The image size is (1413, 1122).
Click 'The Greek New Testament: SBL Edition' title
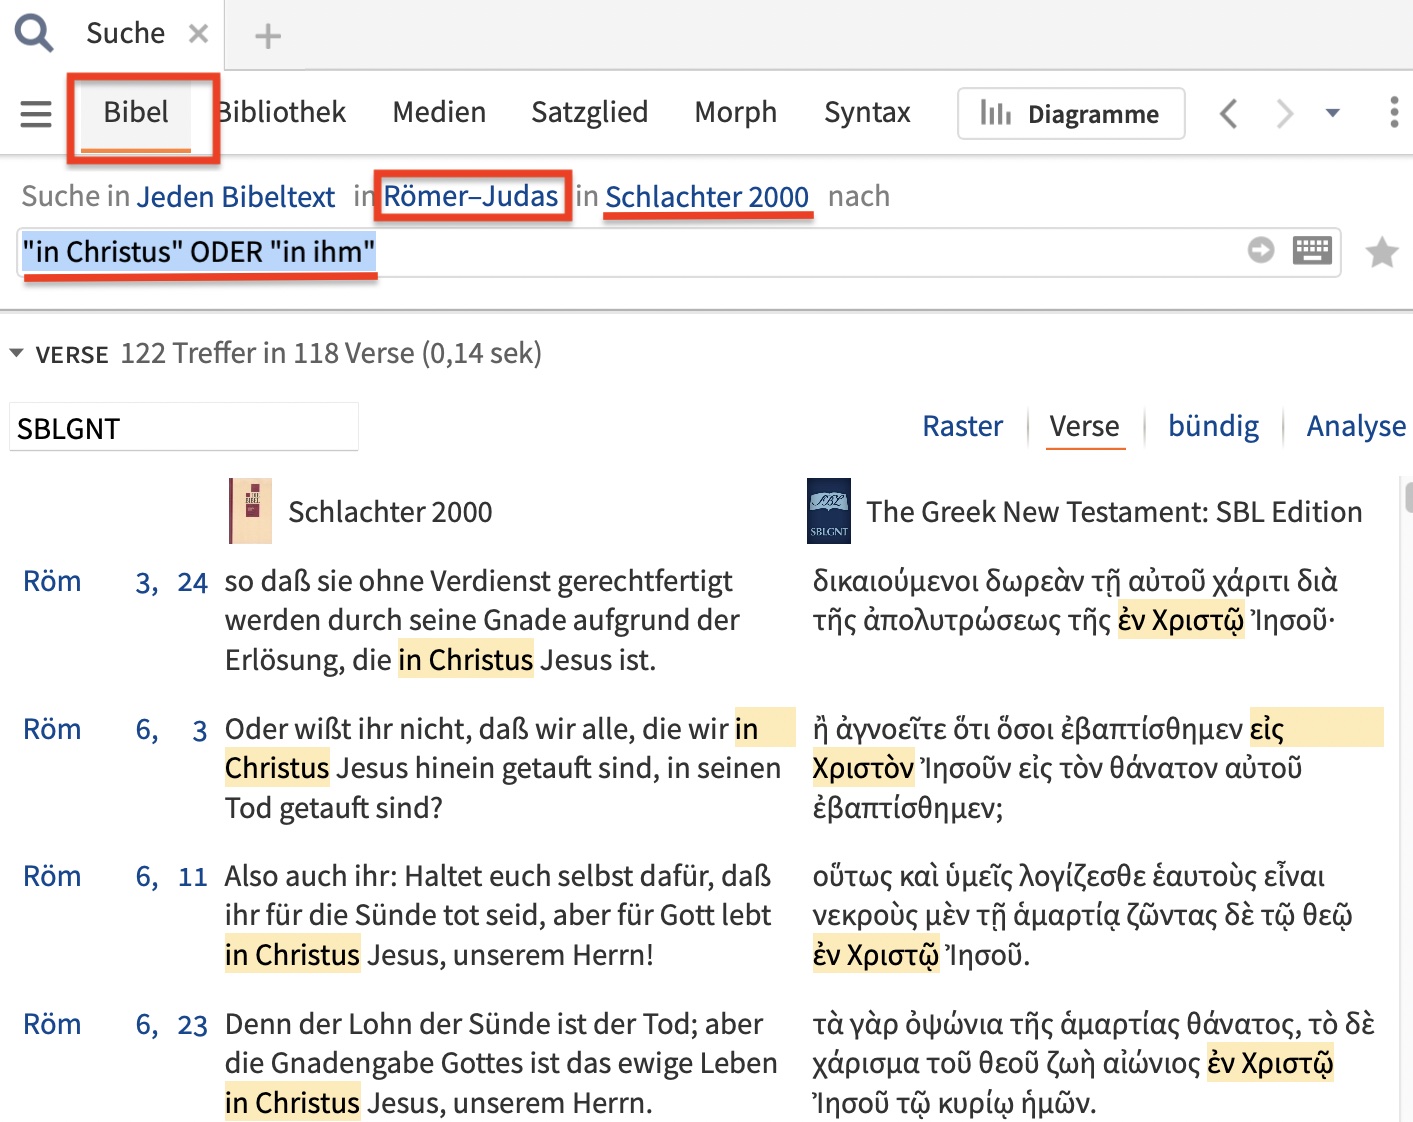1114,512
